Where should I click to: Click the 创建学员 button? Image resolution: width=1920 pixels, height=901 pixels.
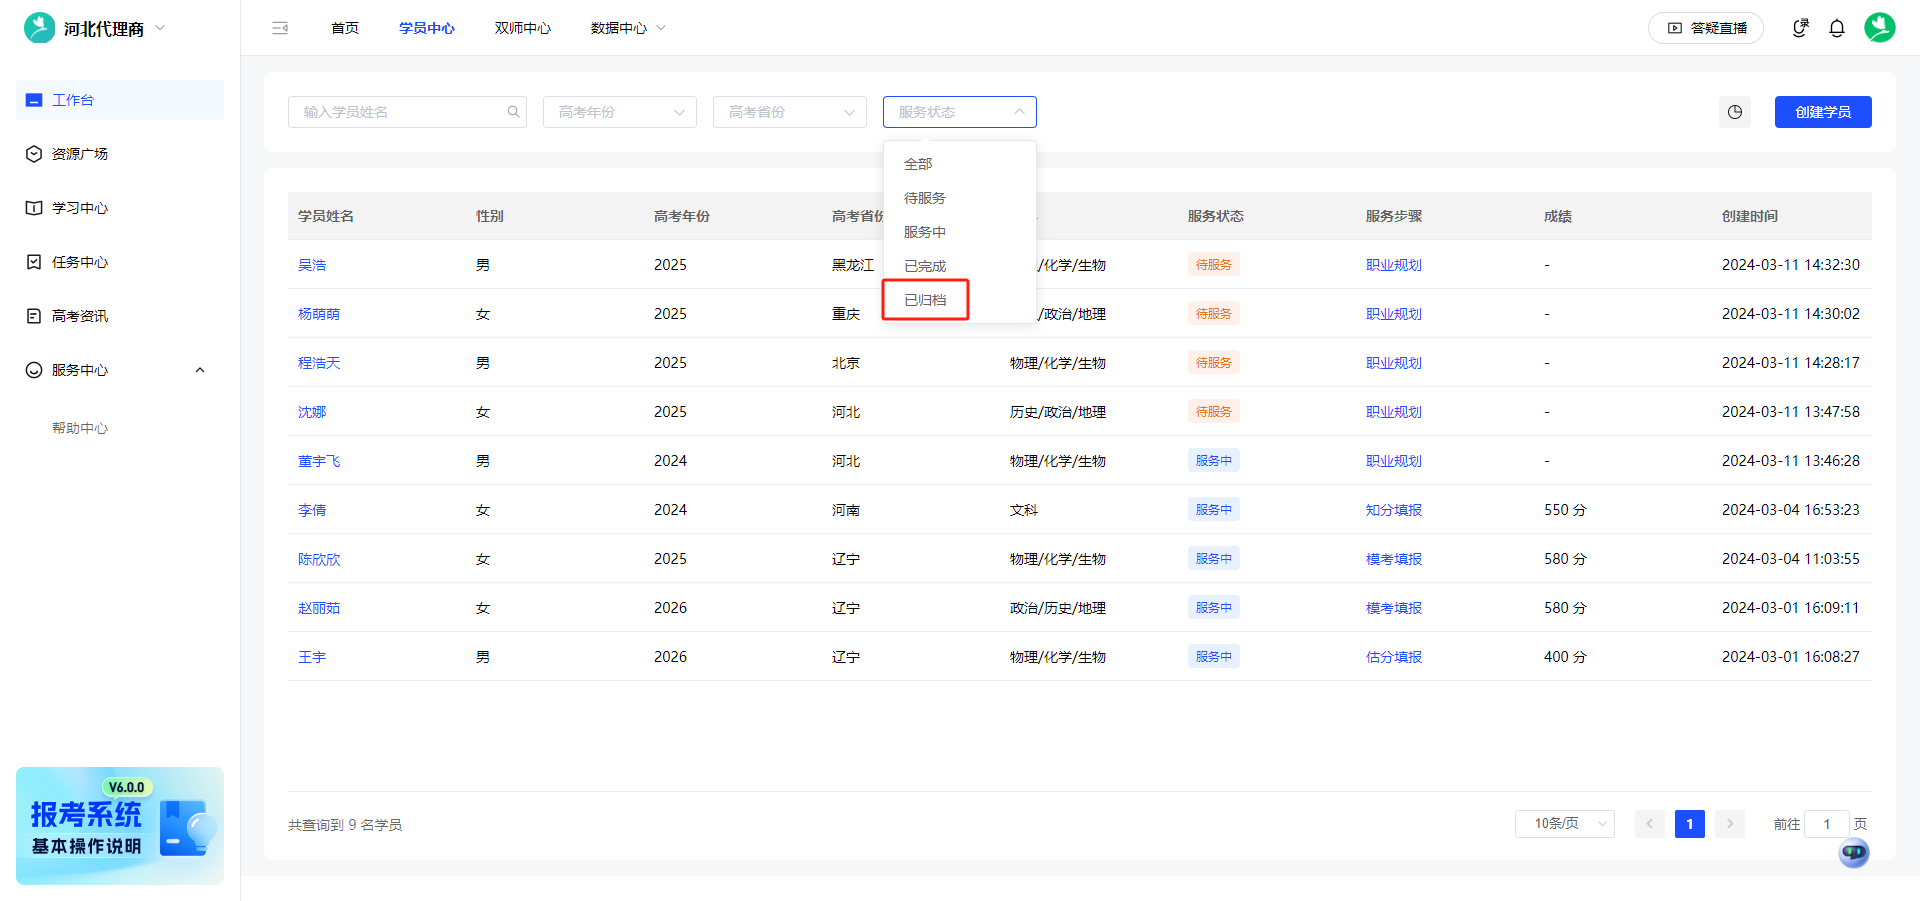click(x=1822, y=112)
